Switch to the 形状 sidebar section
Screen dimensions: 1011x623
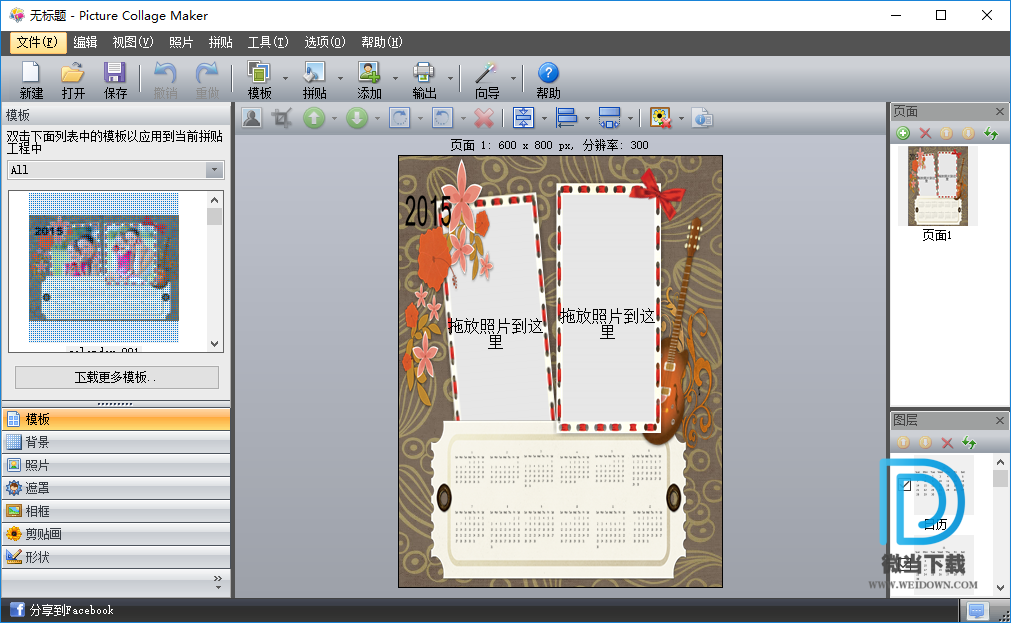tap(116, 557)
